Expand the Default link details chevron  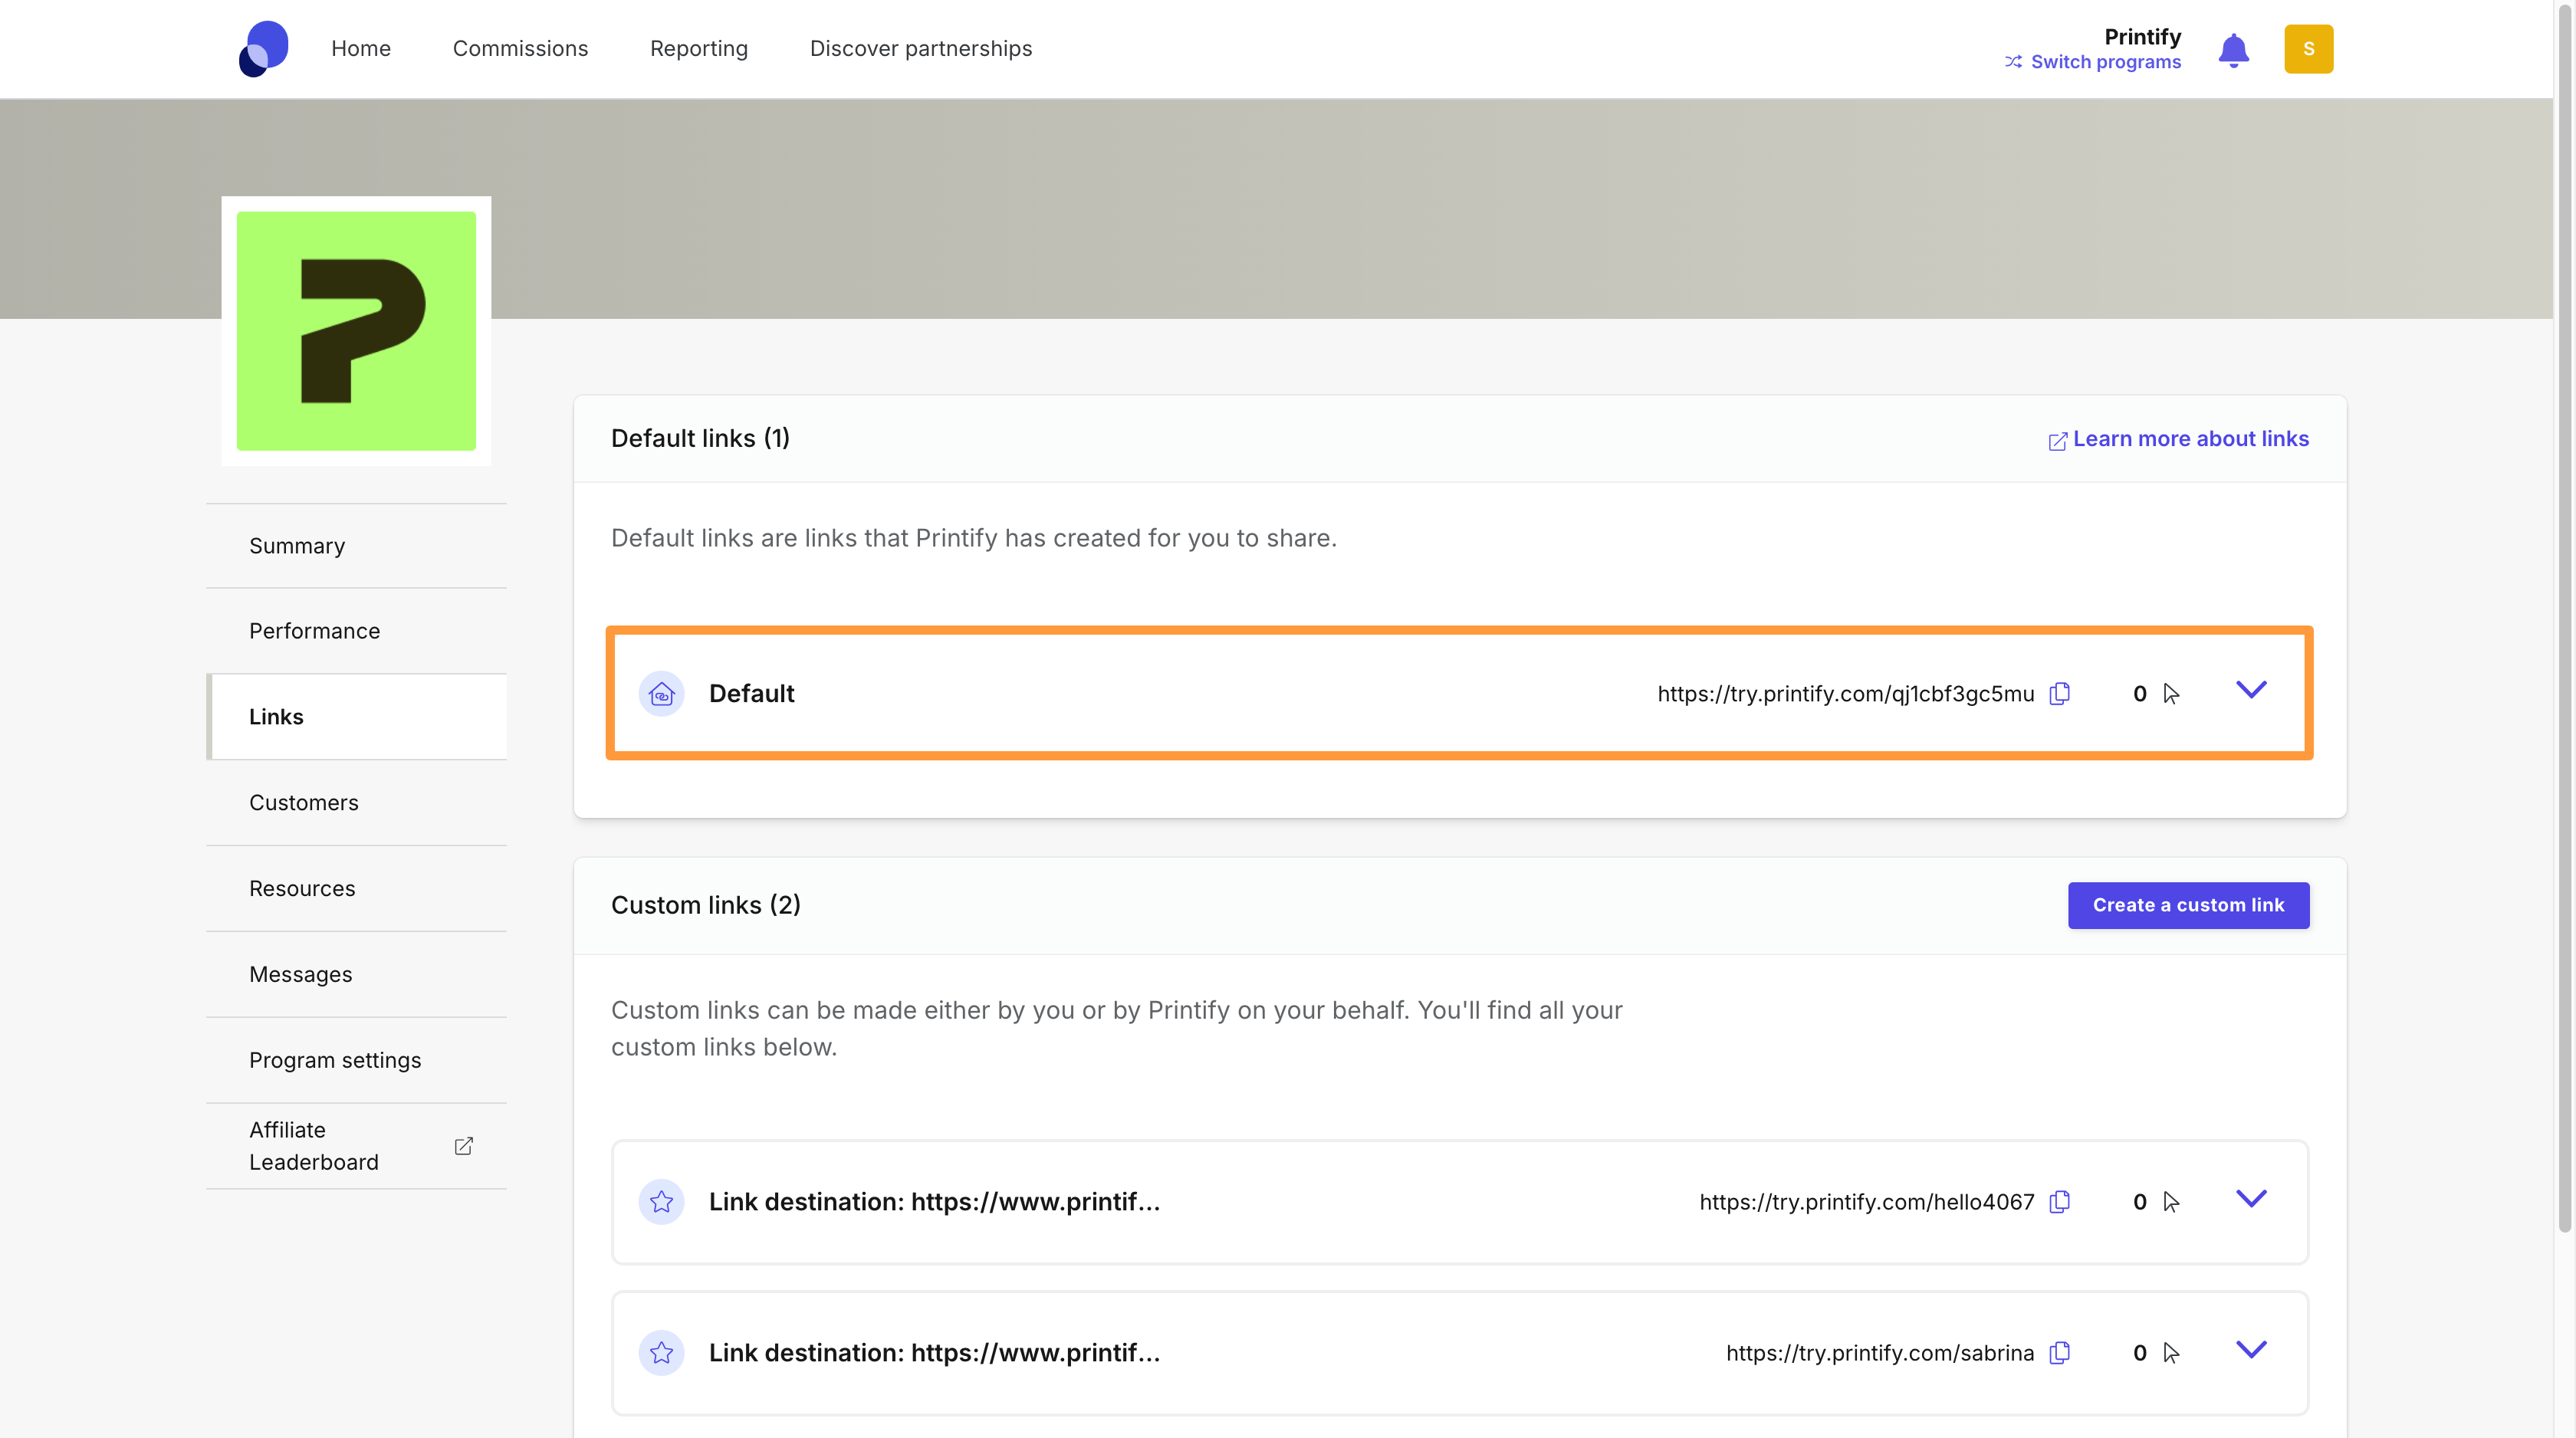tap(2250, 690)
